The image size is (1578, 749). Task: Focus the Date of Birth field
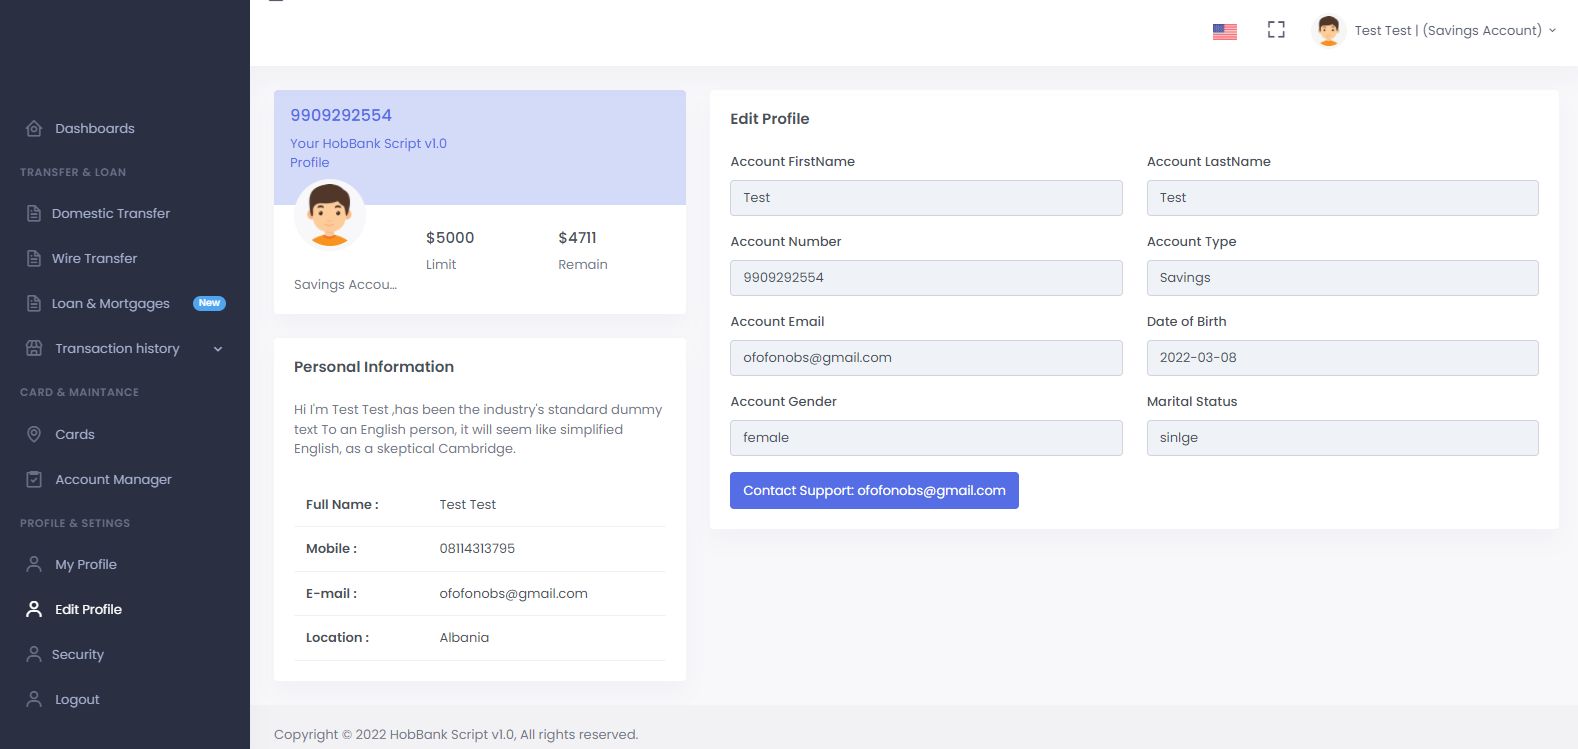pyautogui.click(x=1342, y=358)
